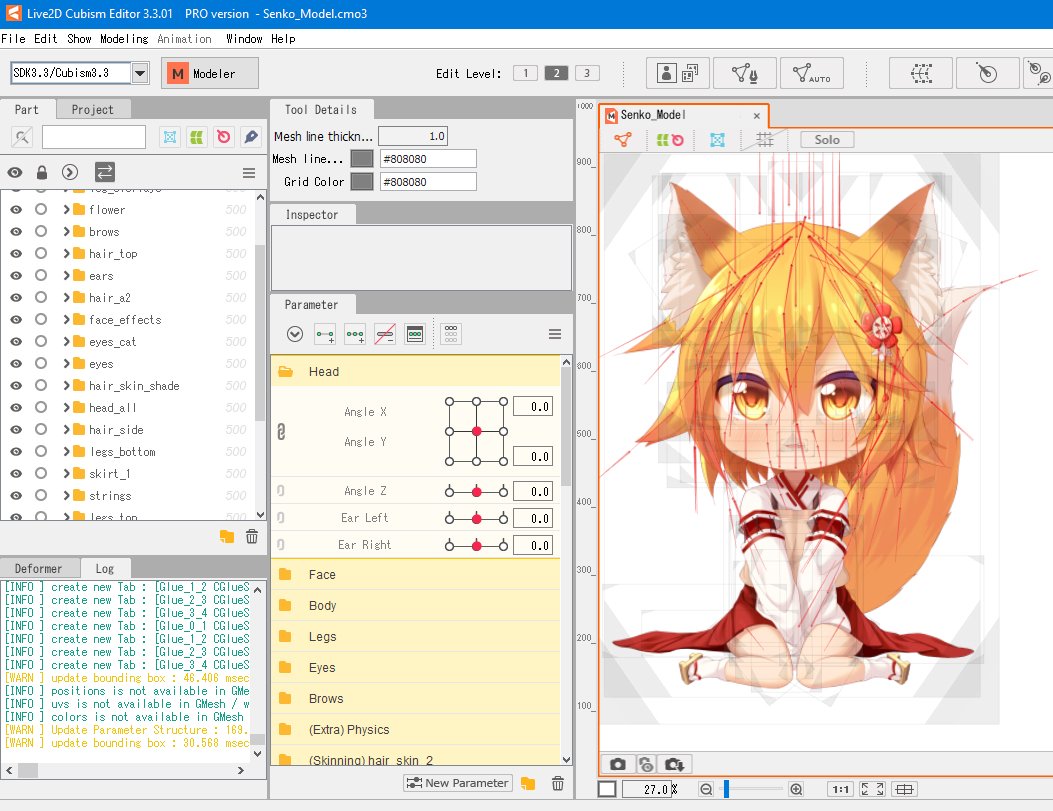Toggle the white background checkbox beside zoom value

pos(607,789)
